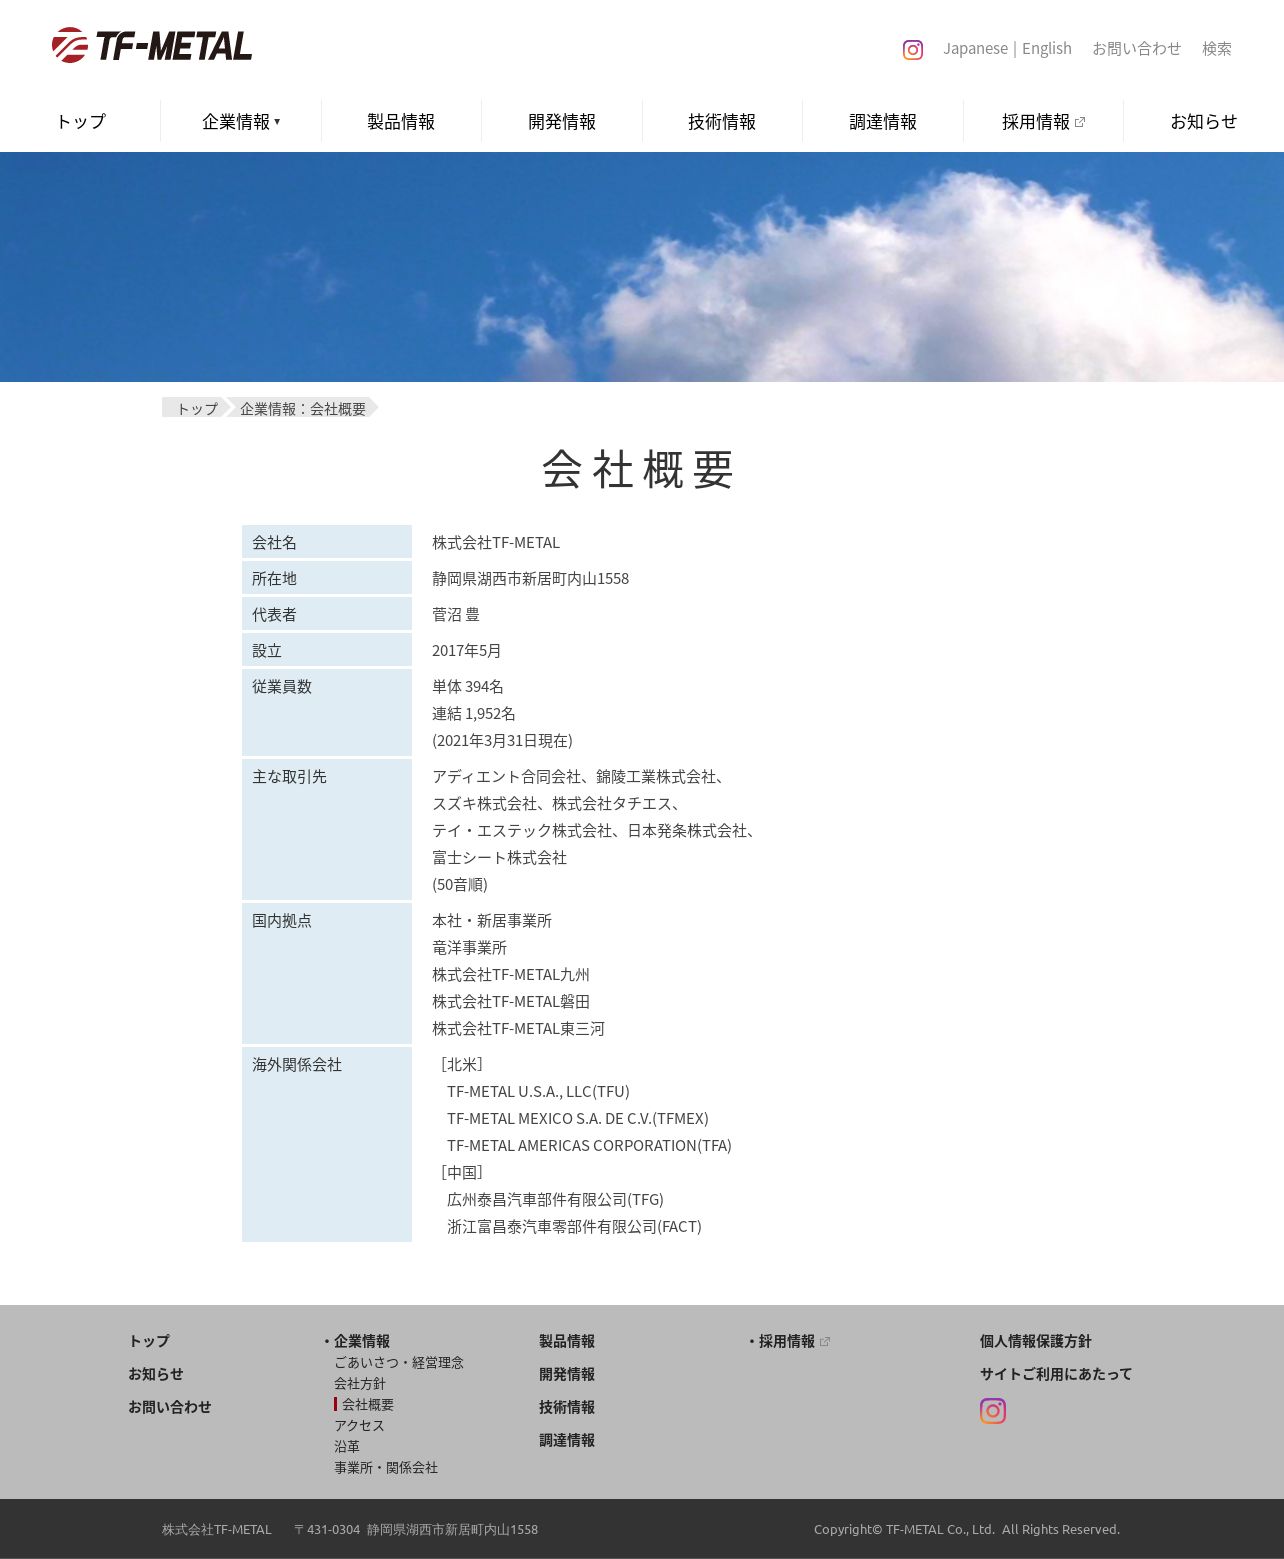This screenshot has height=1559, width=1284.
Task: Click external link icon beside 採用情報 in main nav
Action: (1080, 122)
